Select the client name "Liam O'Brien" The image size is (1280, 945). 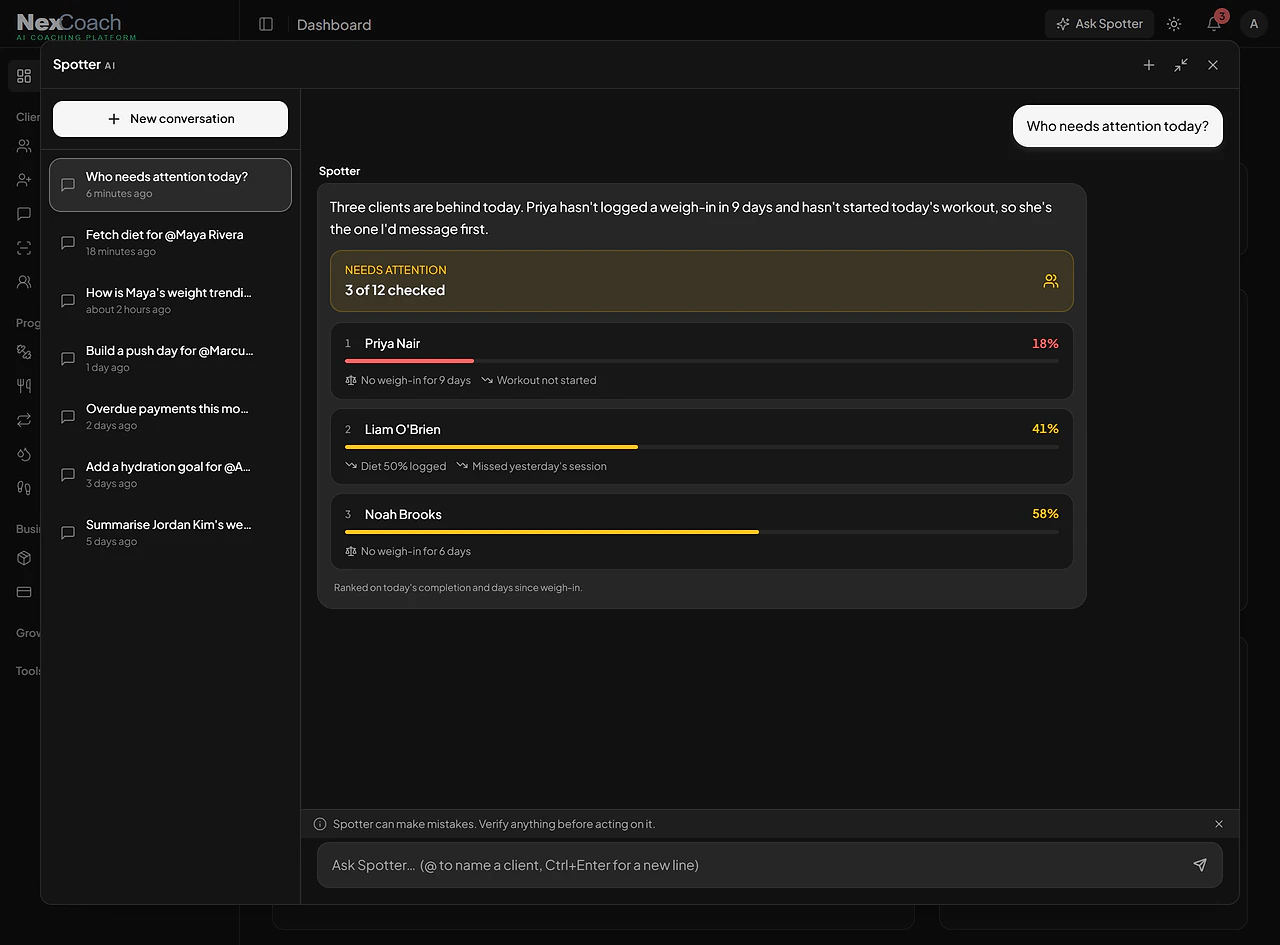(402, 430)
